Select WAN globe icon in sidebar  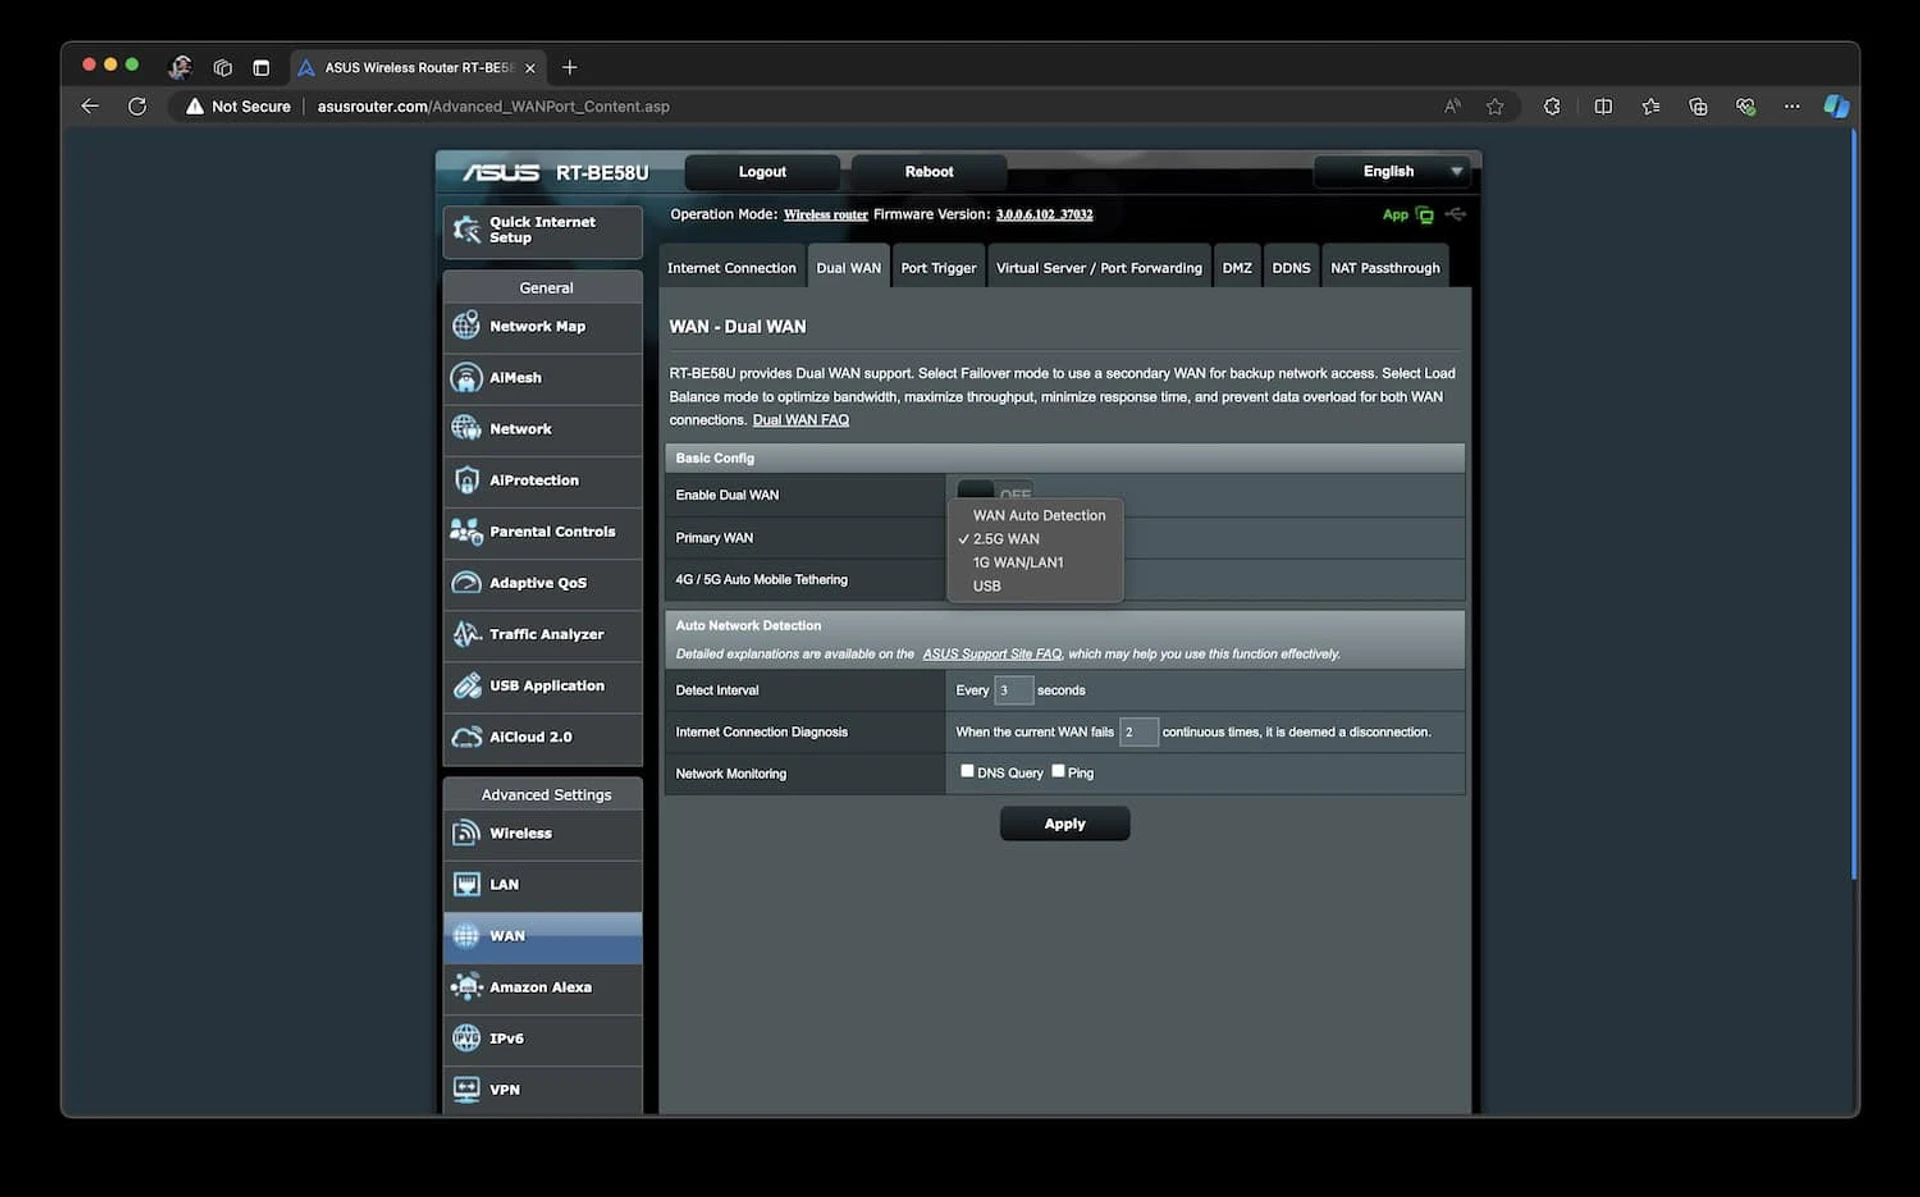[466, 935]
